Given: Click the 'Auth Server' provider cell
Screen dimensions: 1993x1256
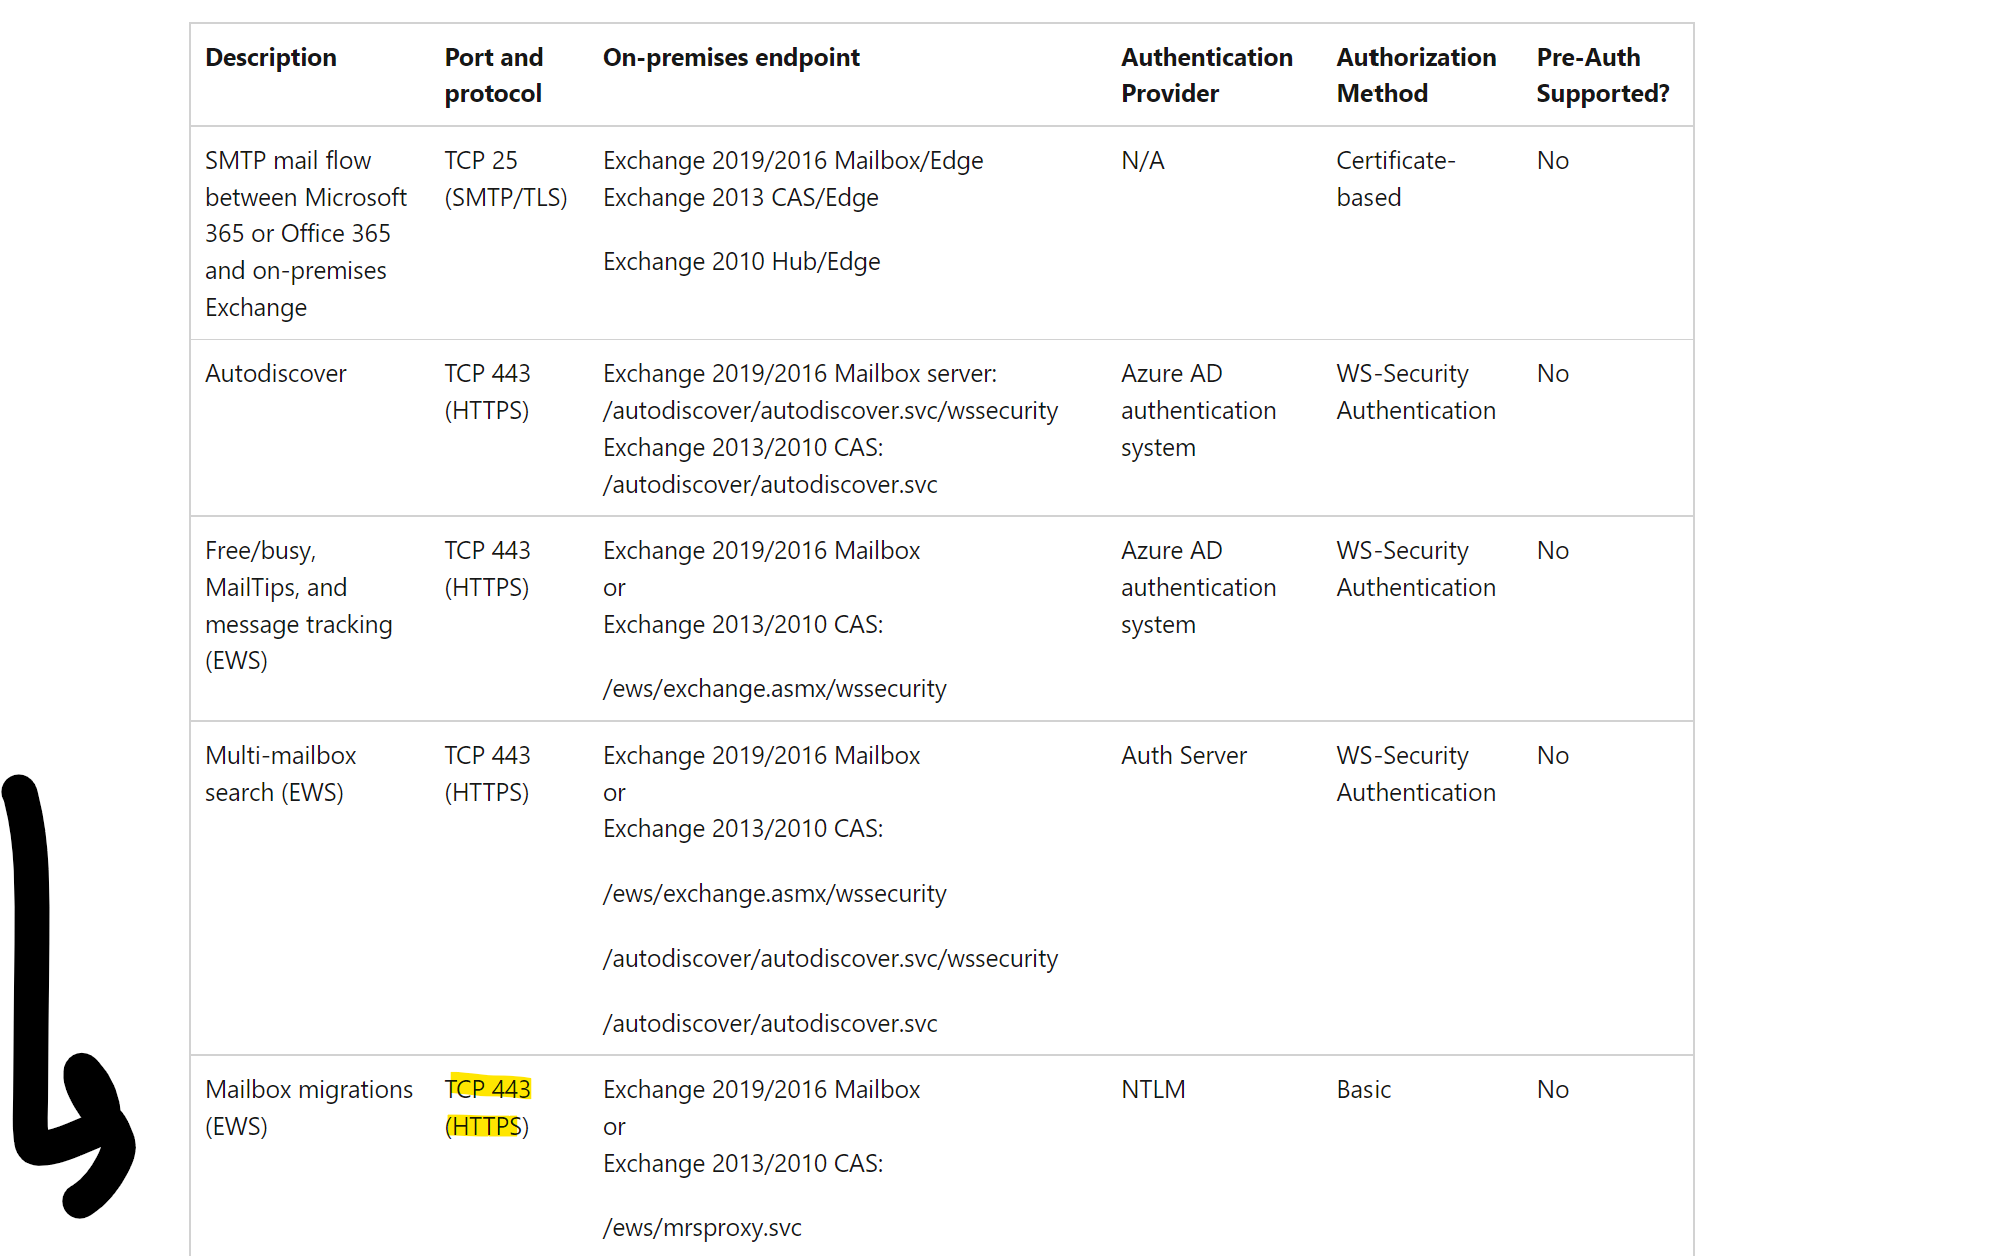Looking at the screenshot, I should click(x=1184, y=756).
